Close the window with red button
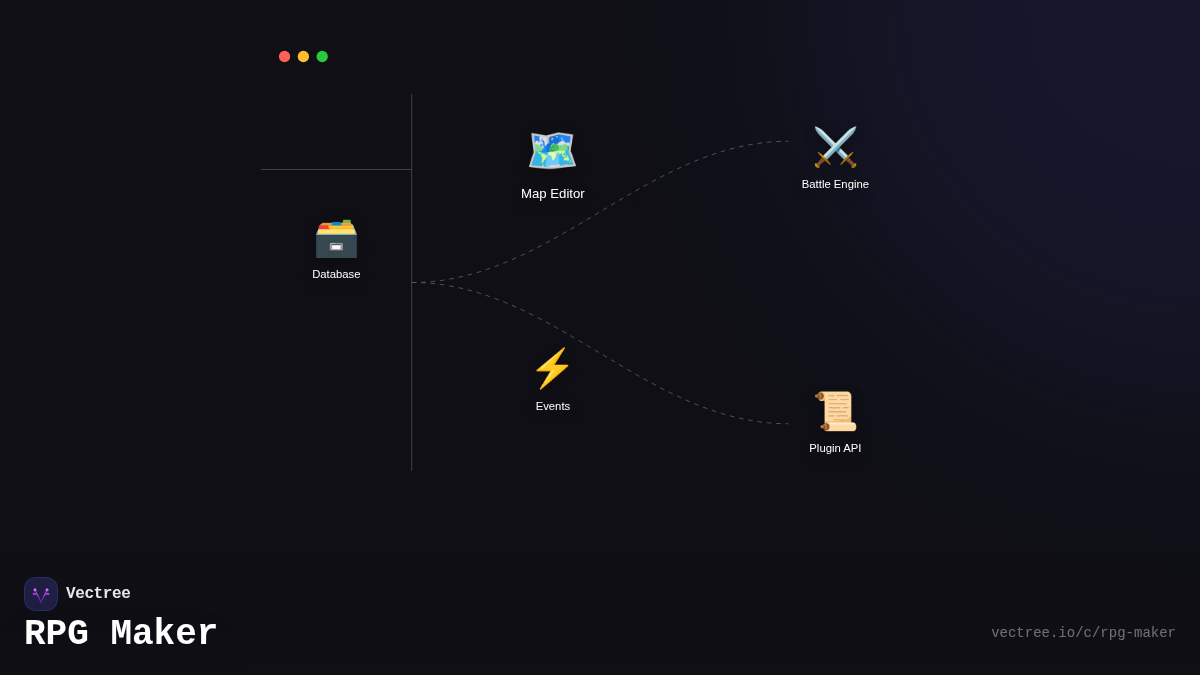Viewport: 1200px width, 675px height. coord(284,57)
